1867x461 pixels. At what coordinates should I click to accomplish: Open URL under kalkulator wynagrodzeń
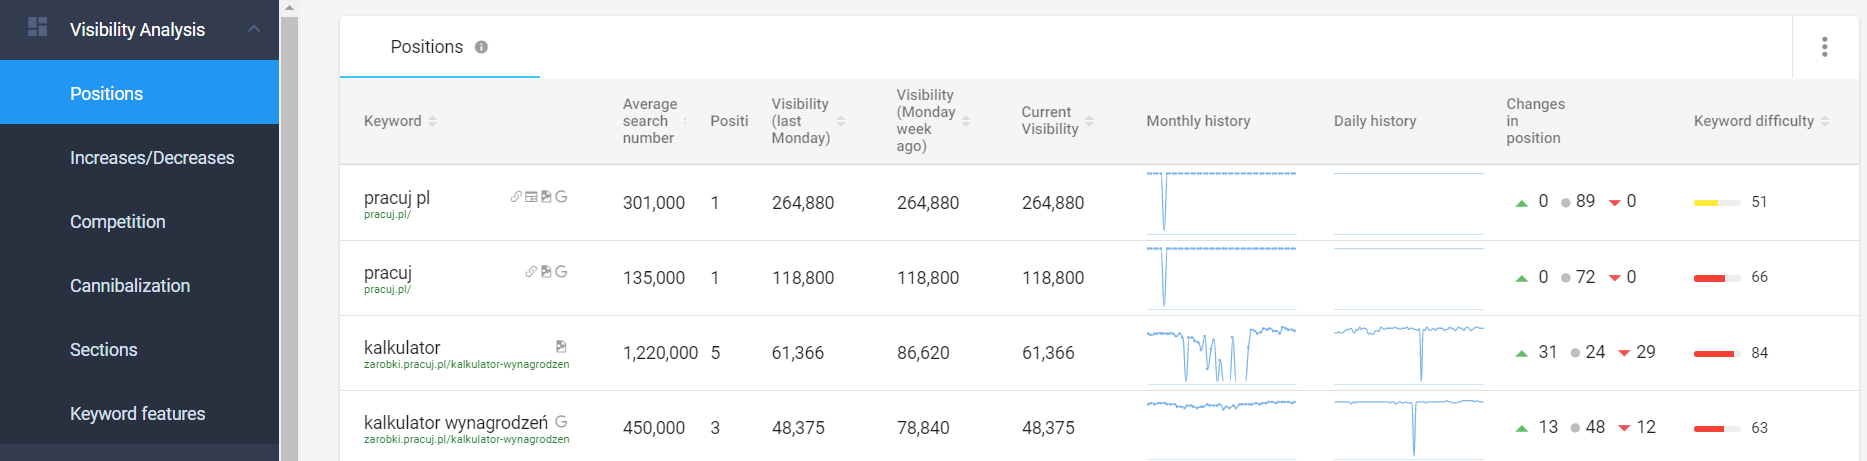tap(466, 440)
